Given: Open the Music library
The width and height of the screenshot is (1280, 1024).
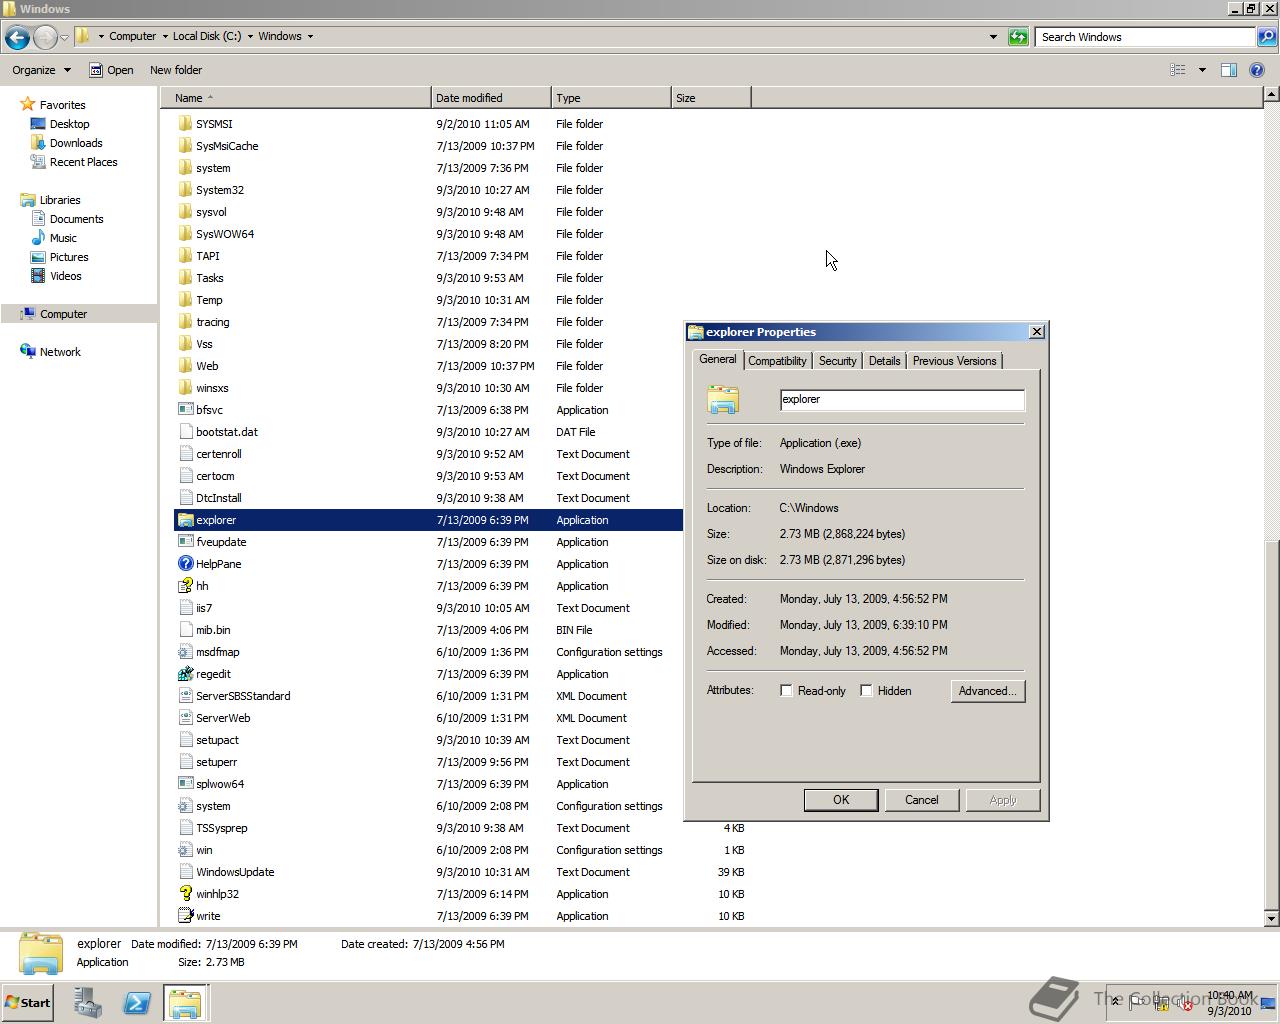Looking at the screenshot, I should (x=63, y=238).
